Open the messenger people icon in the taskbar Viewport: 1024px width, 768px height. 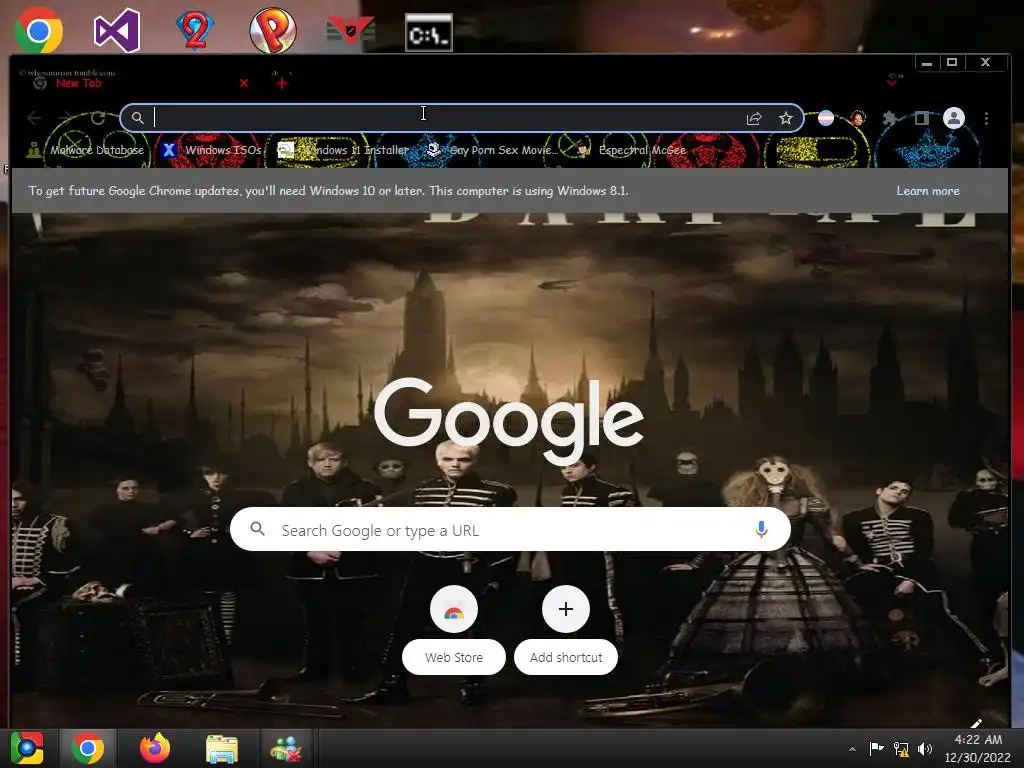[x=285, y=749]
